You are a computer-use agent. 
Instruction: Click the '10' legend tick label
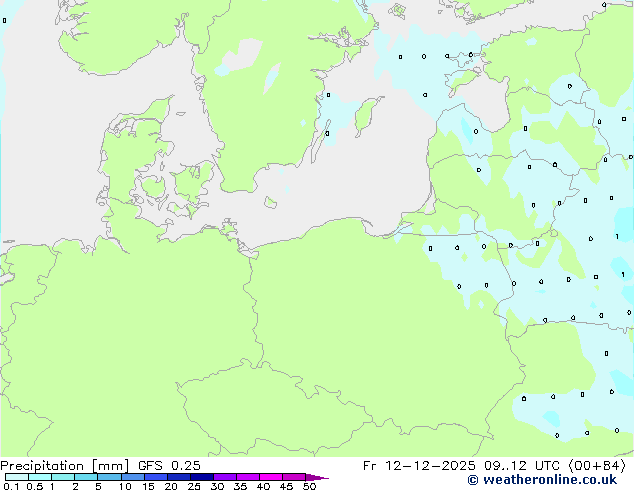point(125,486)
